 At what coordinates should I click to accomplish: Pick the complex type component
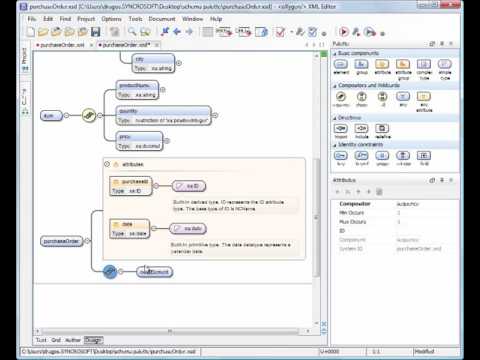point(424,69)
